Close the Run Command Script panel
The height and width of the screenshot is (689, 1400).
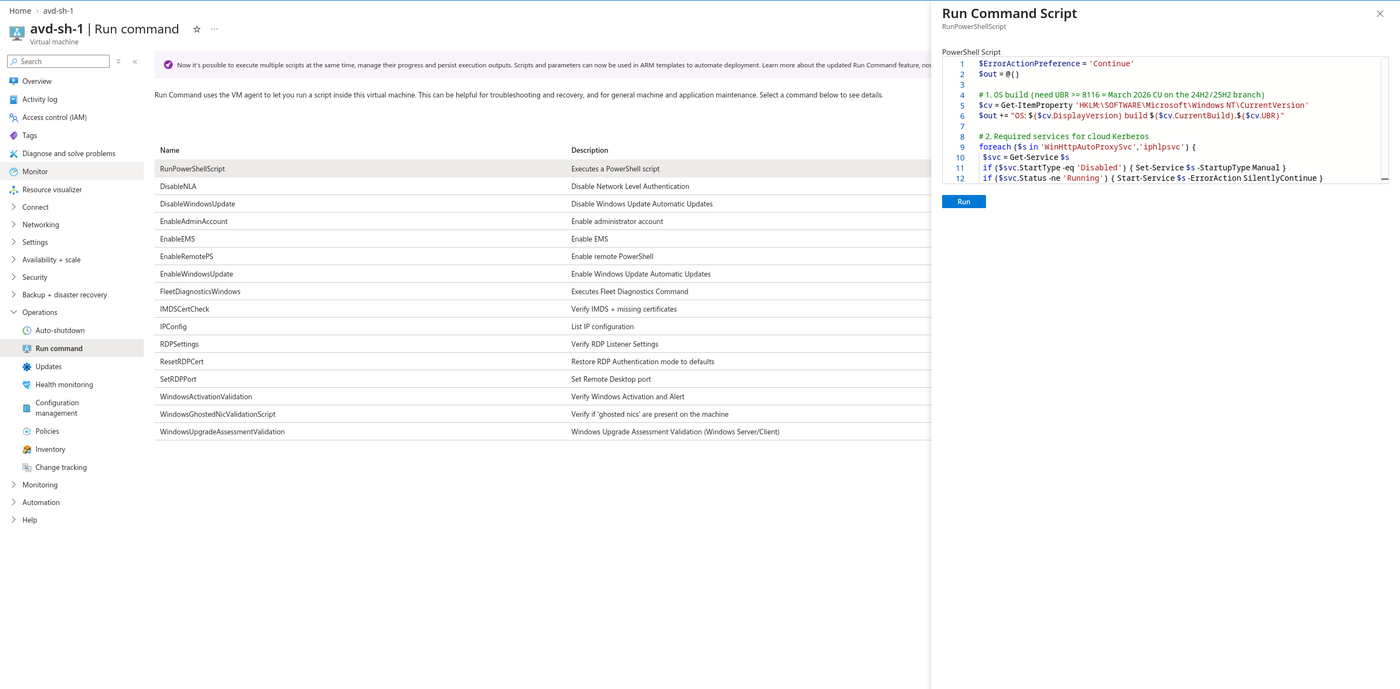coord(1380,14)
